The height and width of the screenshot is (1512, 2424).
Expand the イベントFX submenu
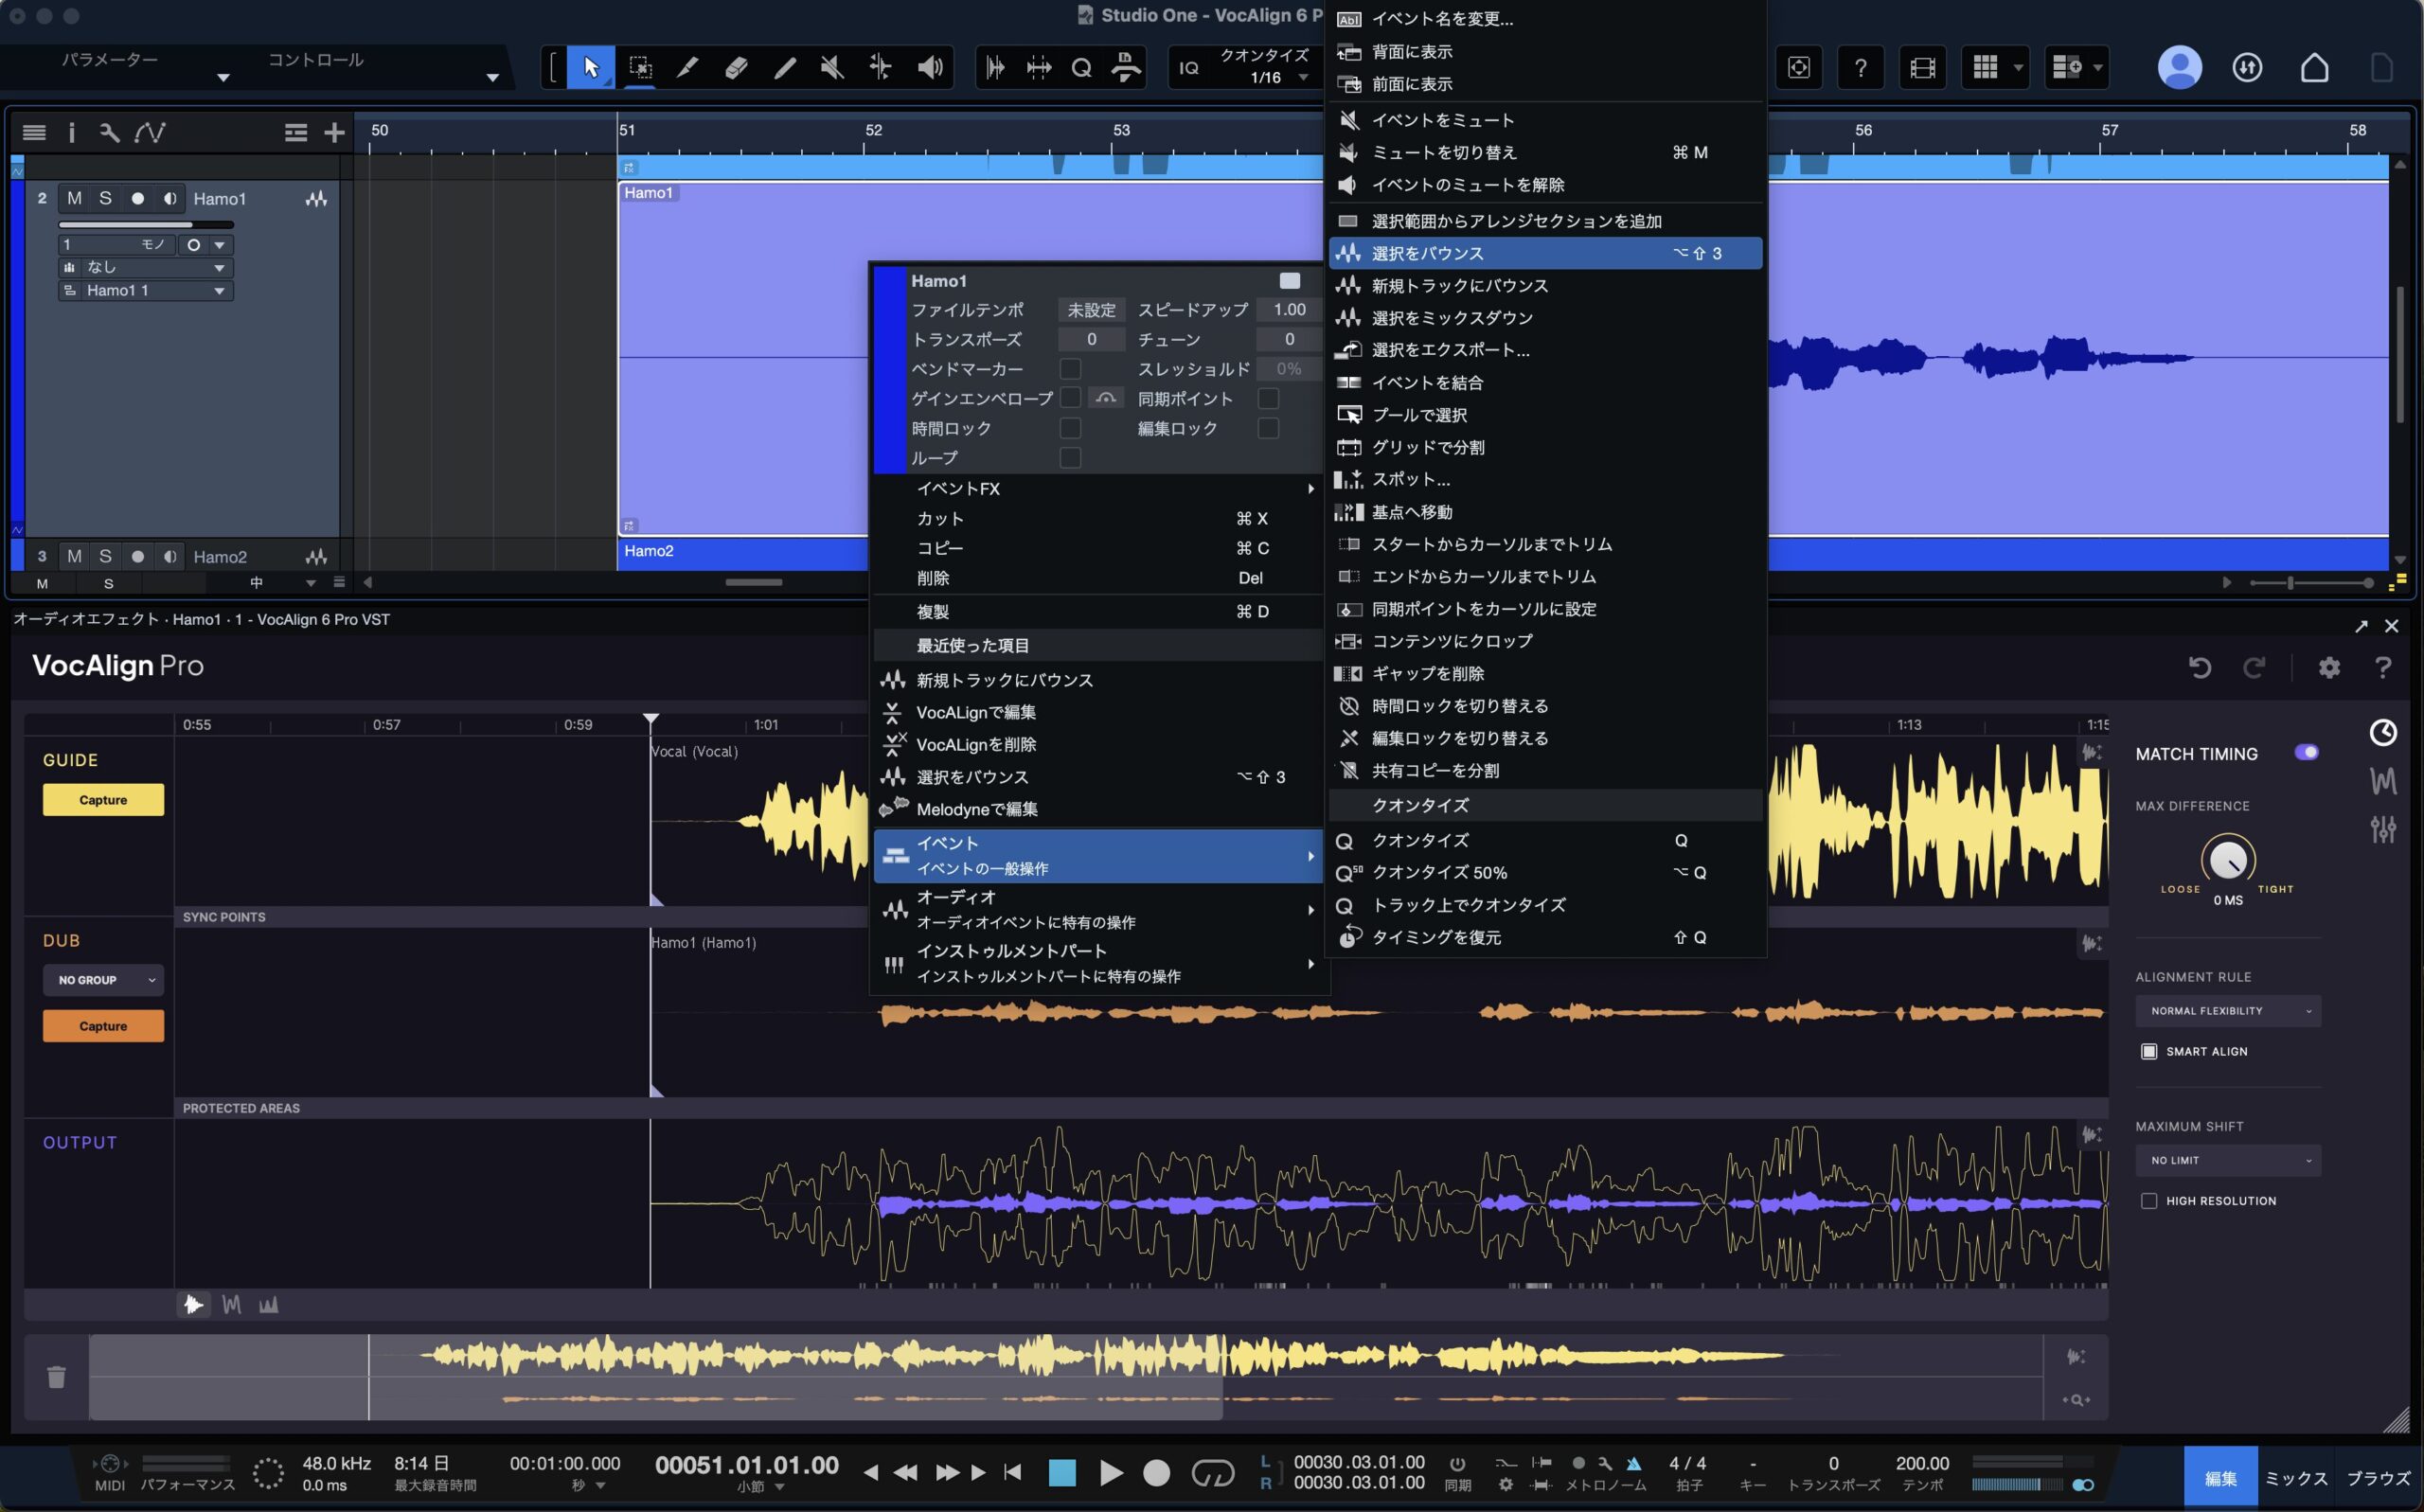pos(1098,489)
